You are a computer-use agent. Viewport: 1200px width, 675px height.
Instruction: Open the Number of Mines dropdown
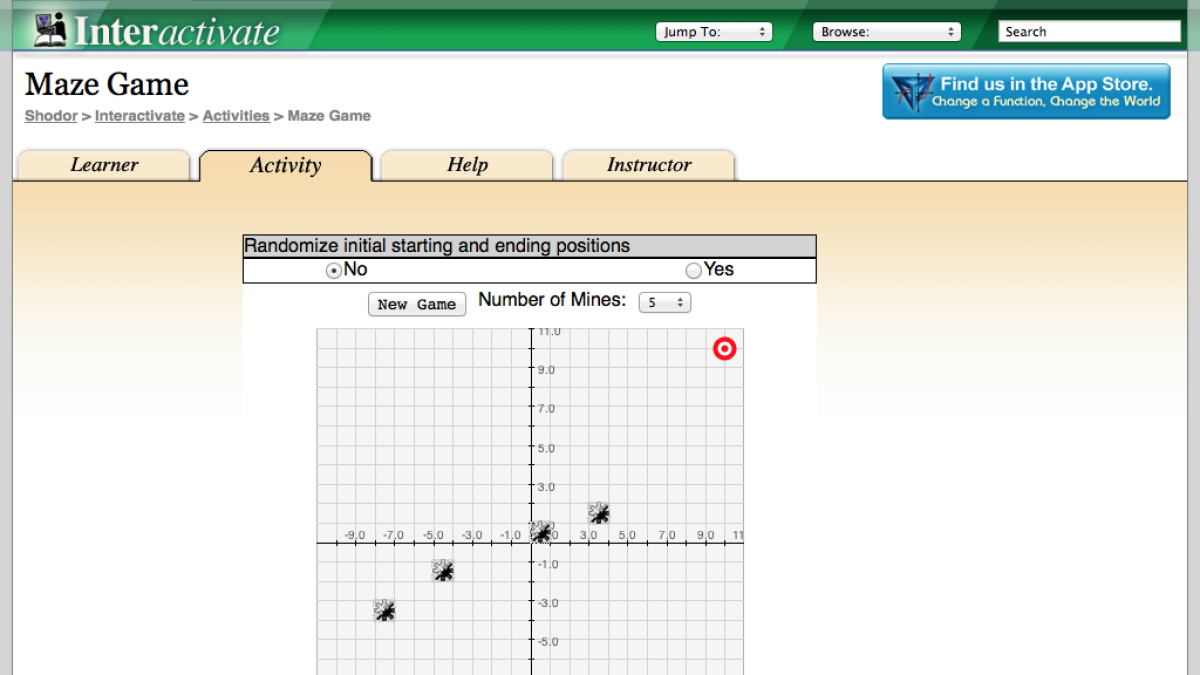pos(664,302)
